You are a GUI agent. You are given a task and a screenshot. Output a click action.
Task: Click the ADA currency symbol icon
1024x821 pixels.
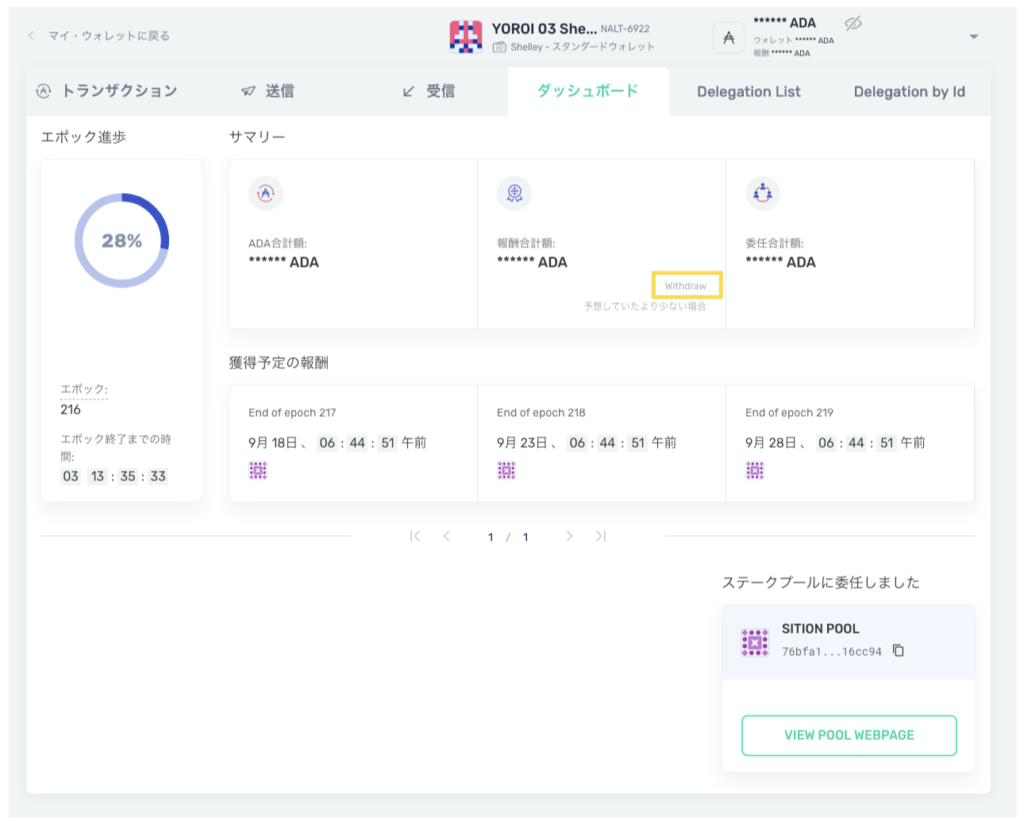728,37
